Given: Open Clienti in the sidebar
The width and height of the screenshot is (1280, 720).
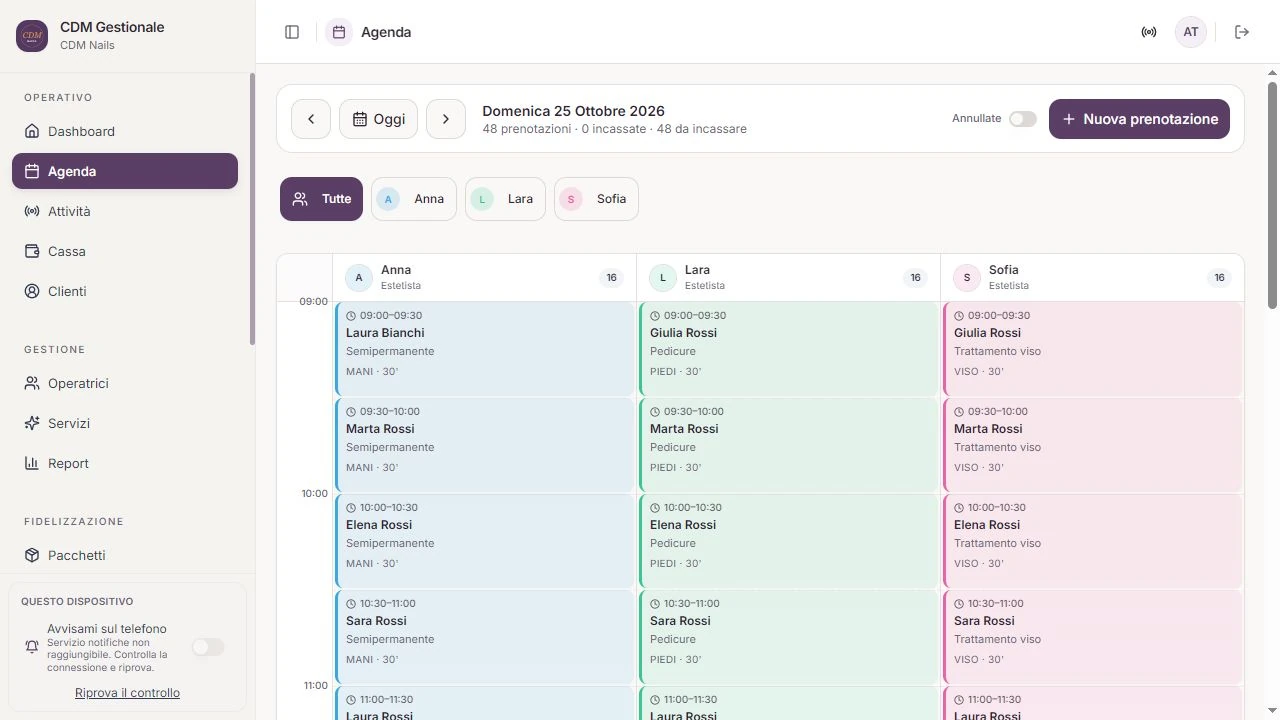Looking at the screenshot, I should pyautogui.click(x=125, y=291).
